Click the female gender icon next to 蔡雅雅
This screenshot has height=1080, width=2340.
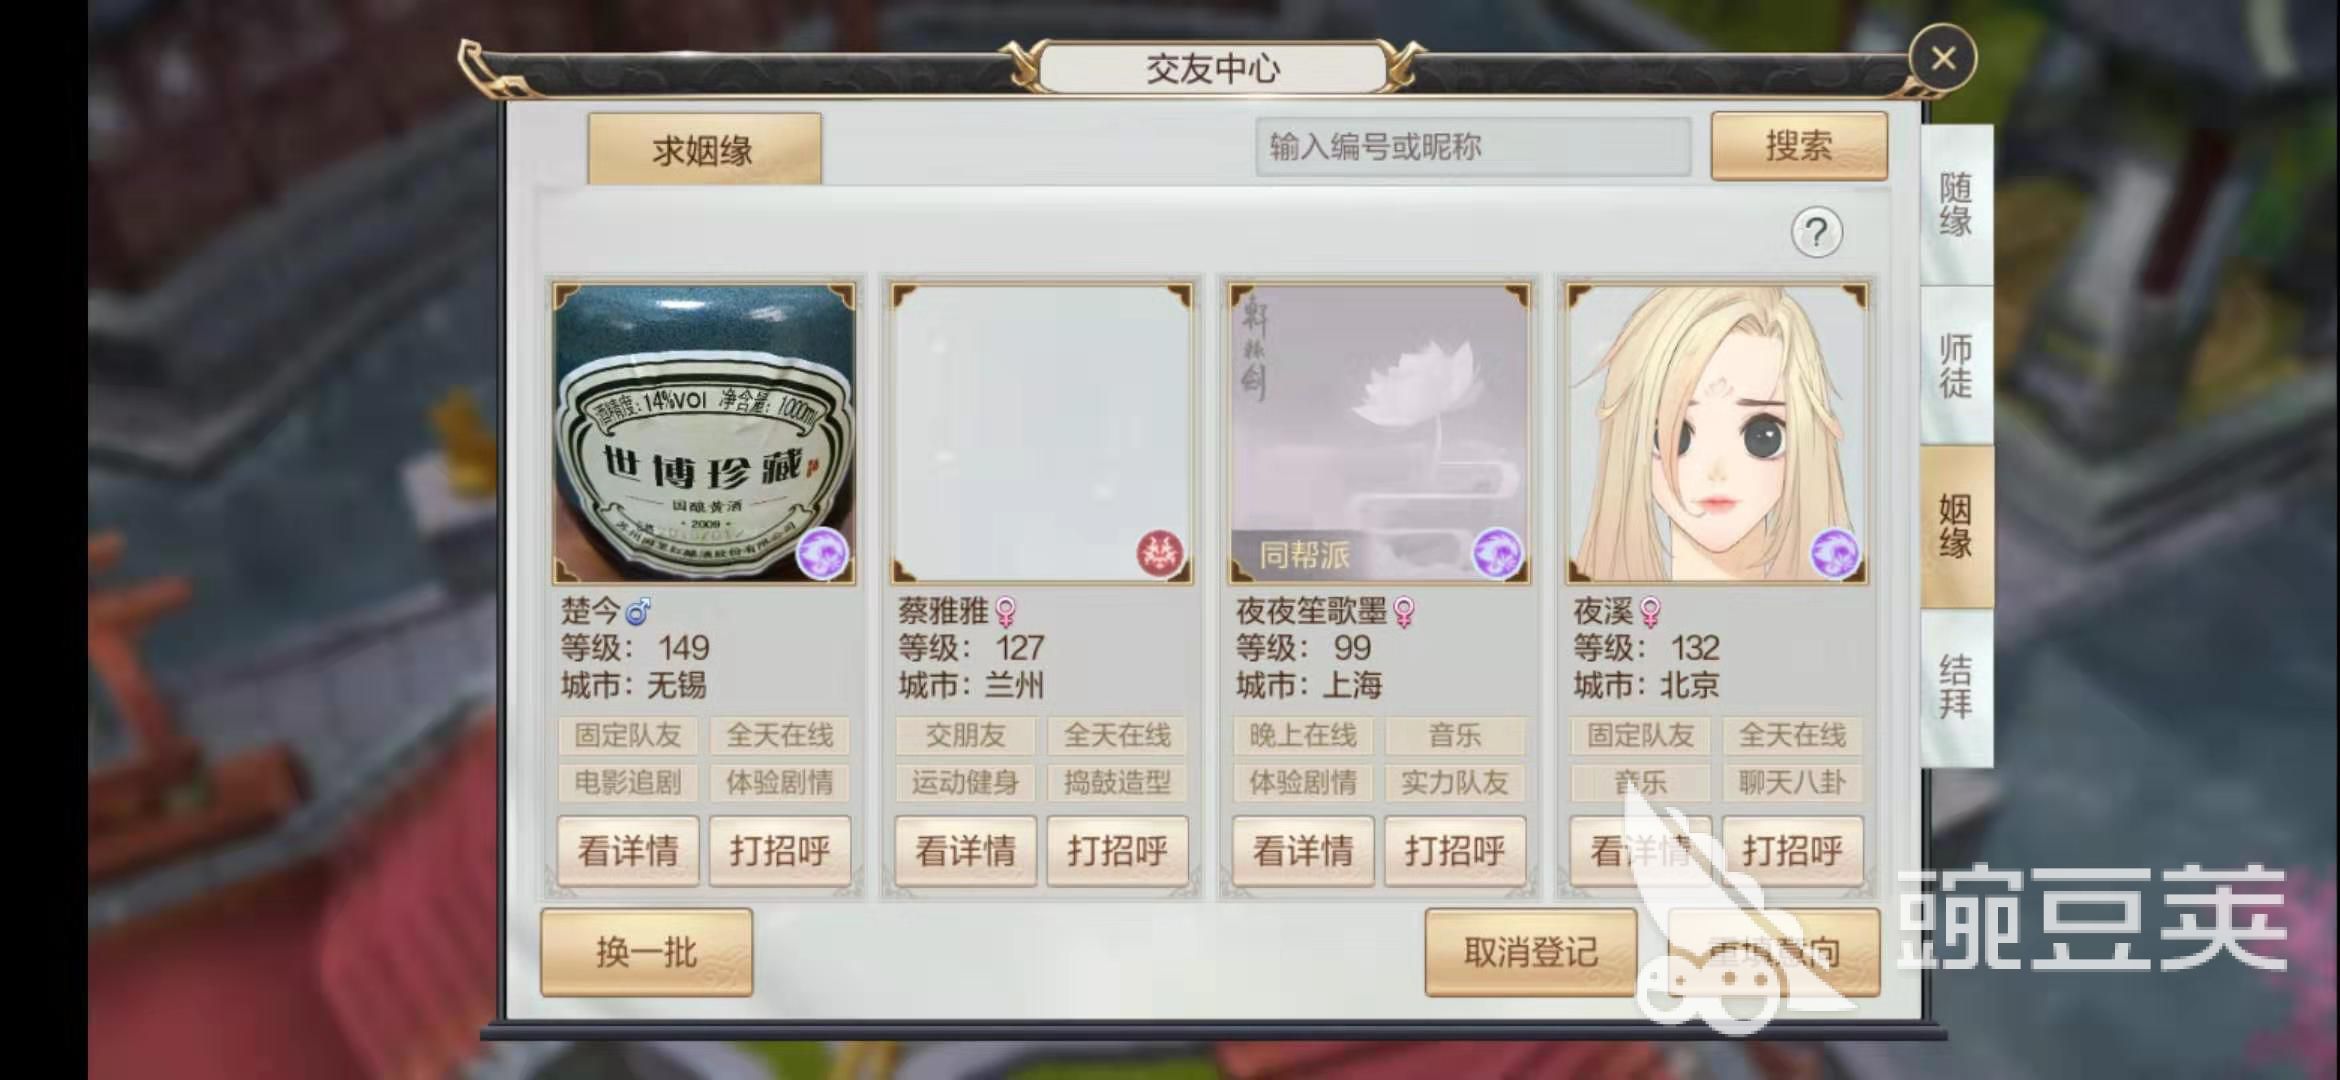(x=1005, y=611)
